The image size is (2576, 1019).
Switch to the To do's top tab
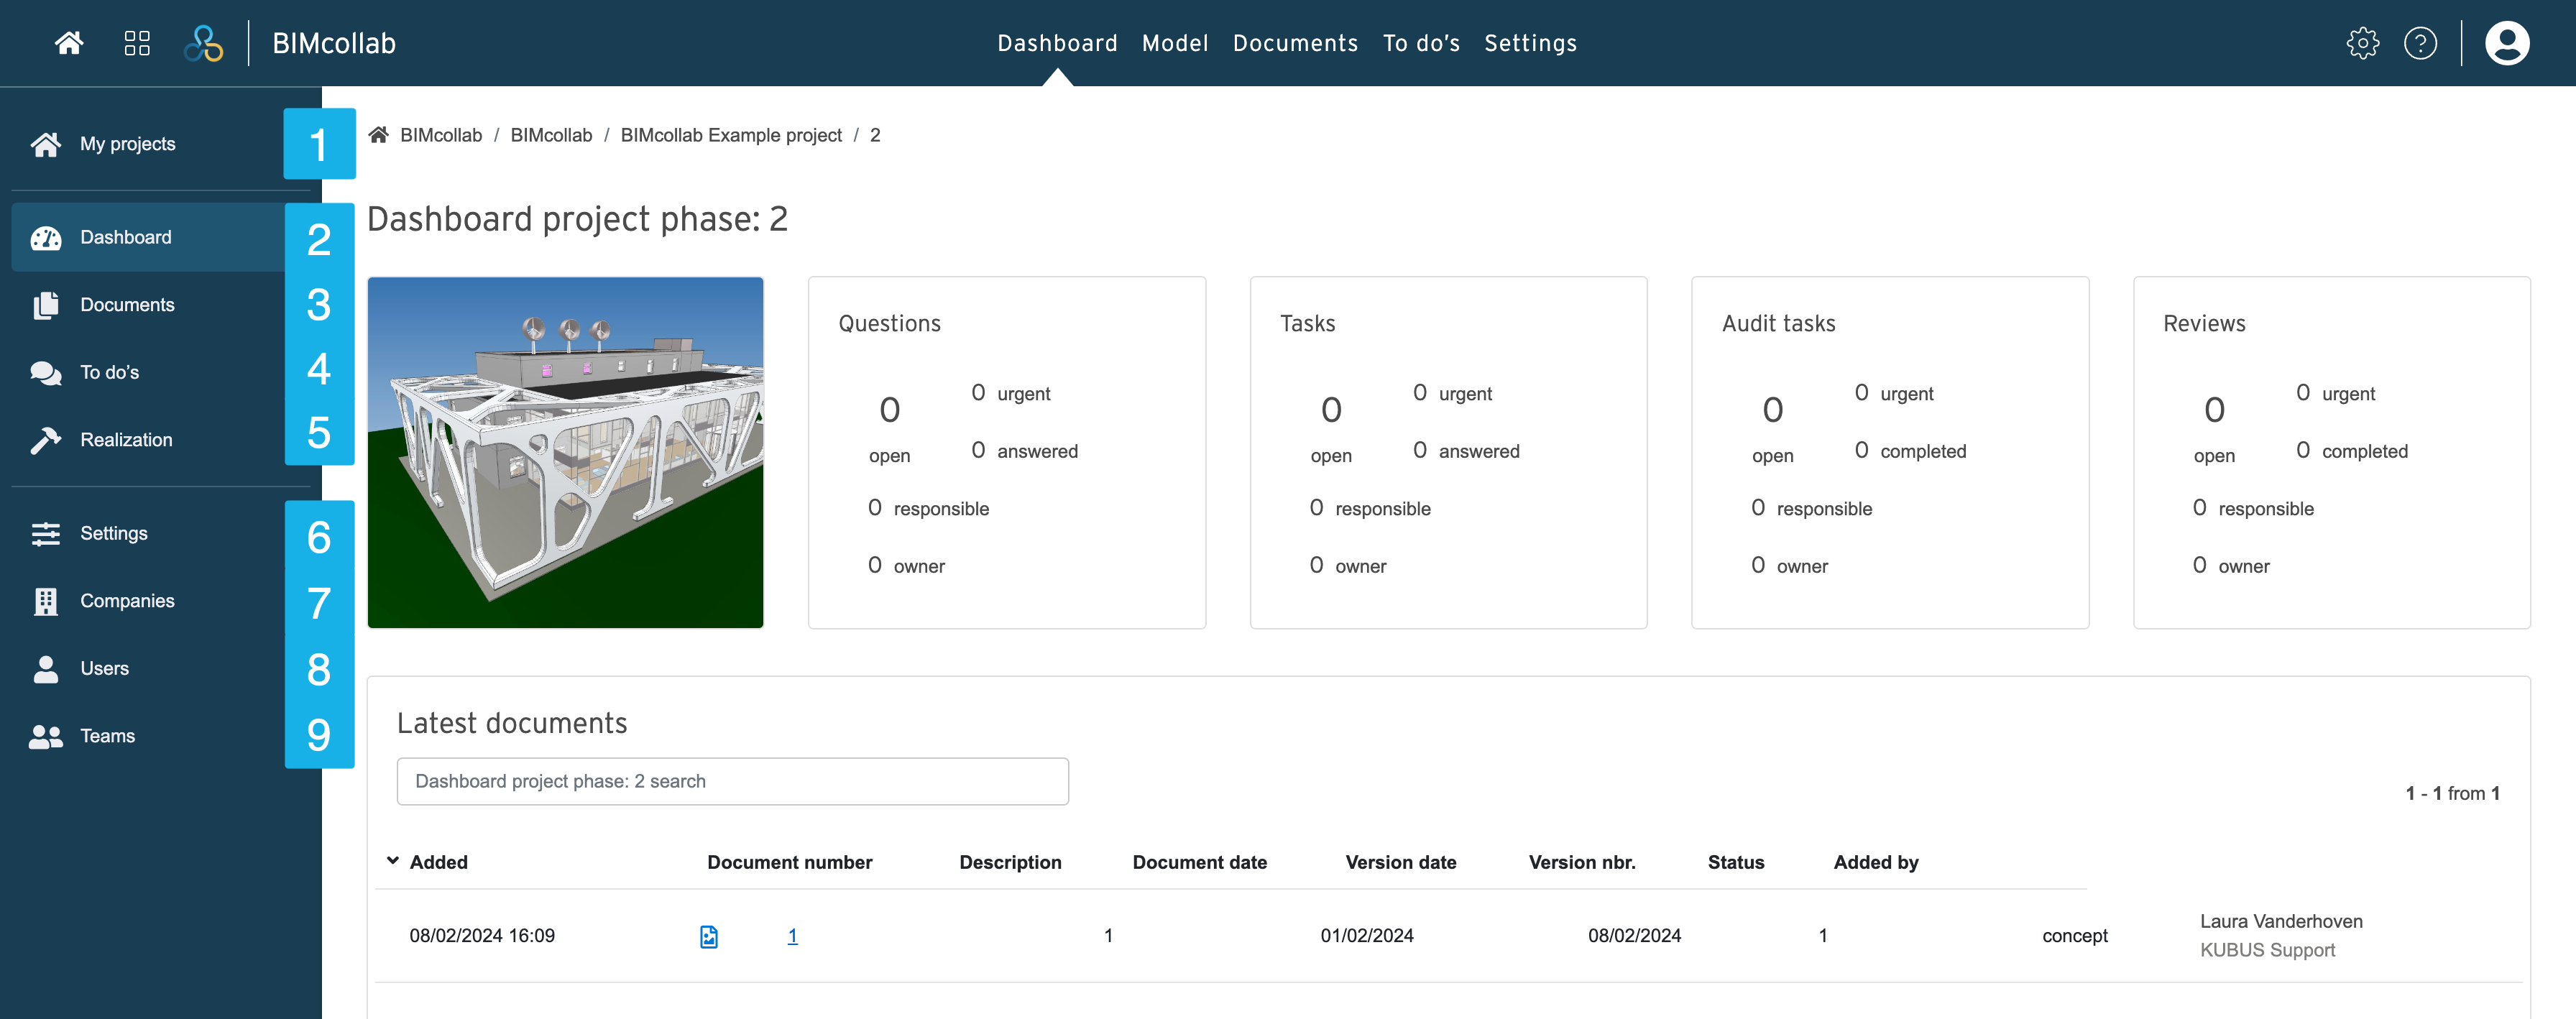pyautogui.click(x=1421, y=43)
